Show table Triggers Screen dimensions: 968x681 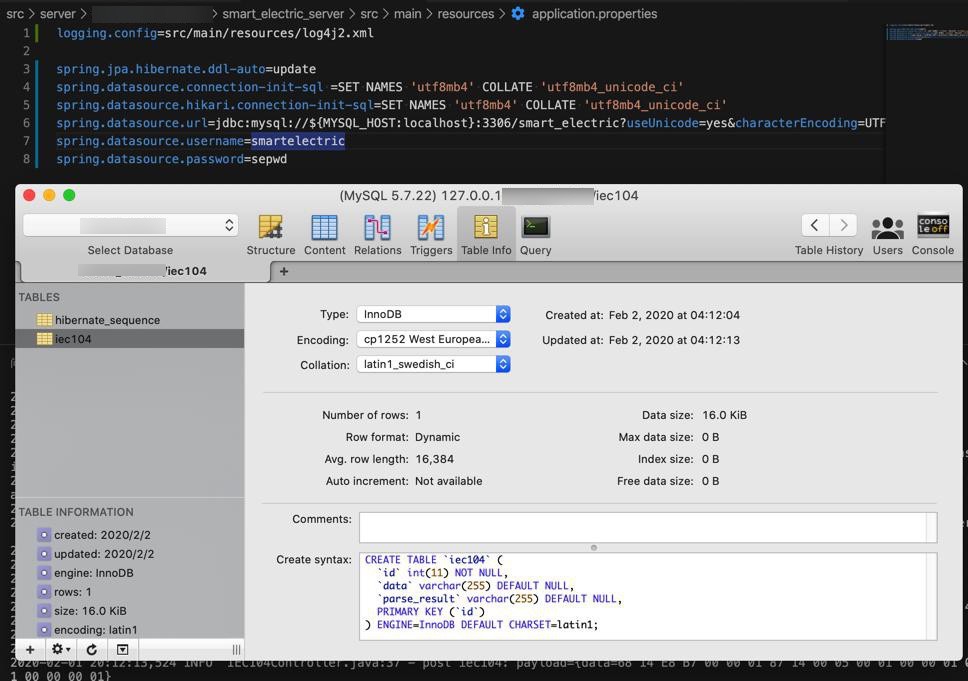[x=430, y=228]
